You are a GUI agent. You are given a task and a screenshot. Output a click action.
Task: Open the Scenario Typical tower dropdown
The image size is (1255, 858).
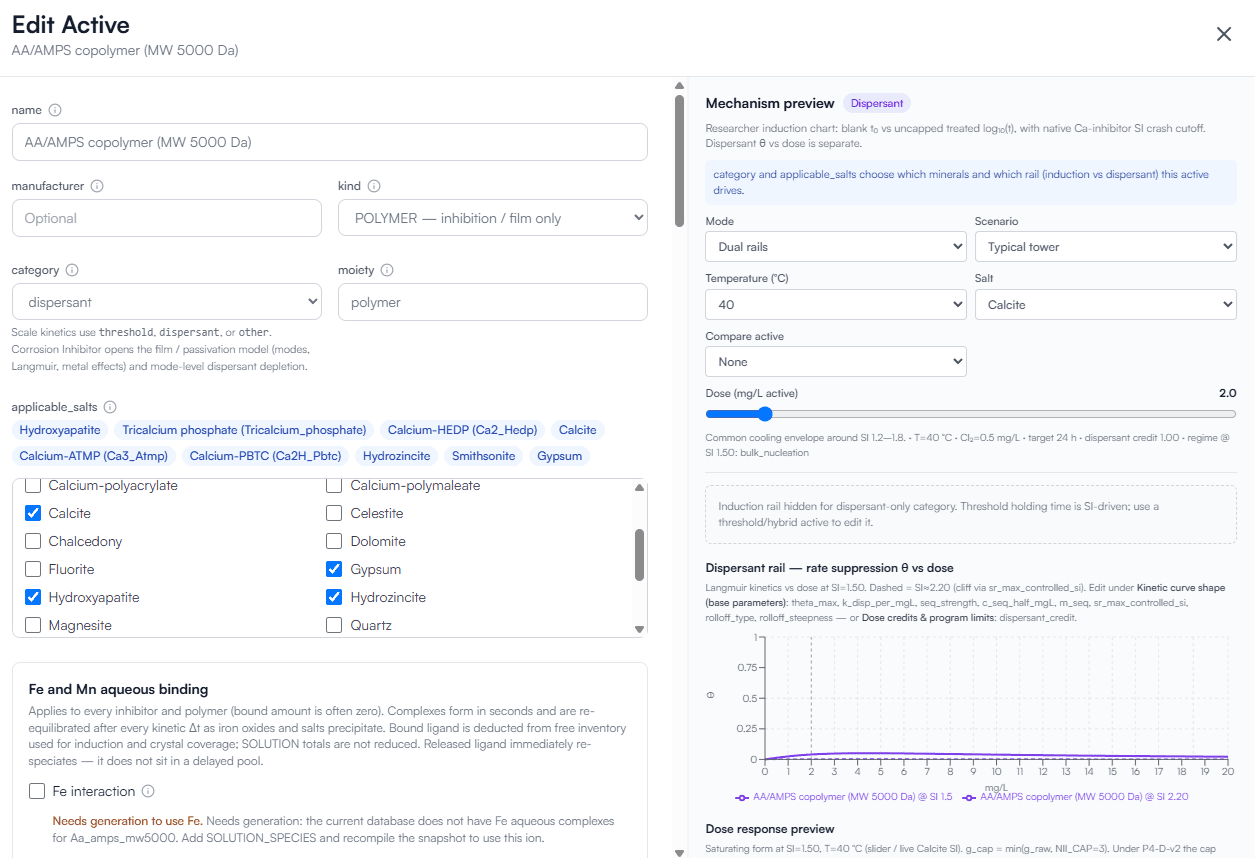click(1106, 246)
